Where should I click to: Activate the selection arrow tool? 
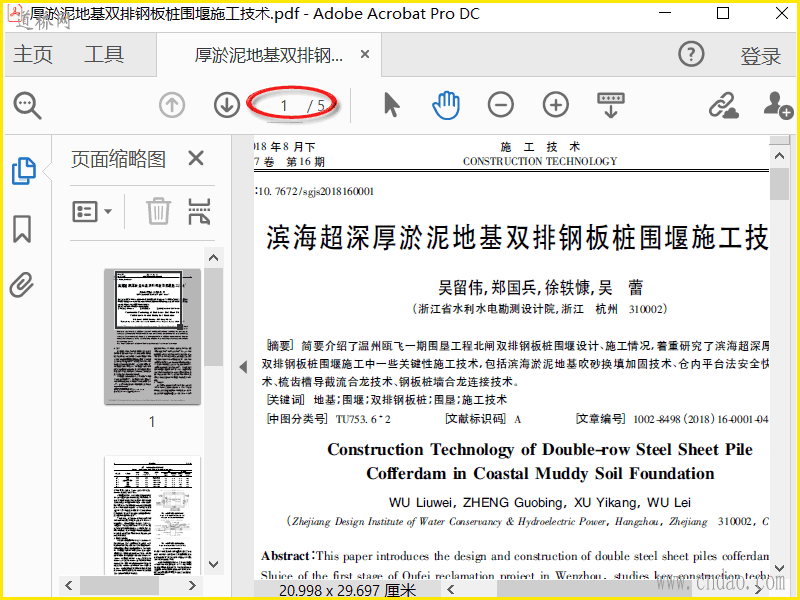(x=391, y=105)
